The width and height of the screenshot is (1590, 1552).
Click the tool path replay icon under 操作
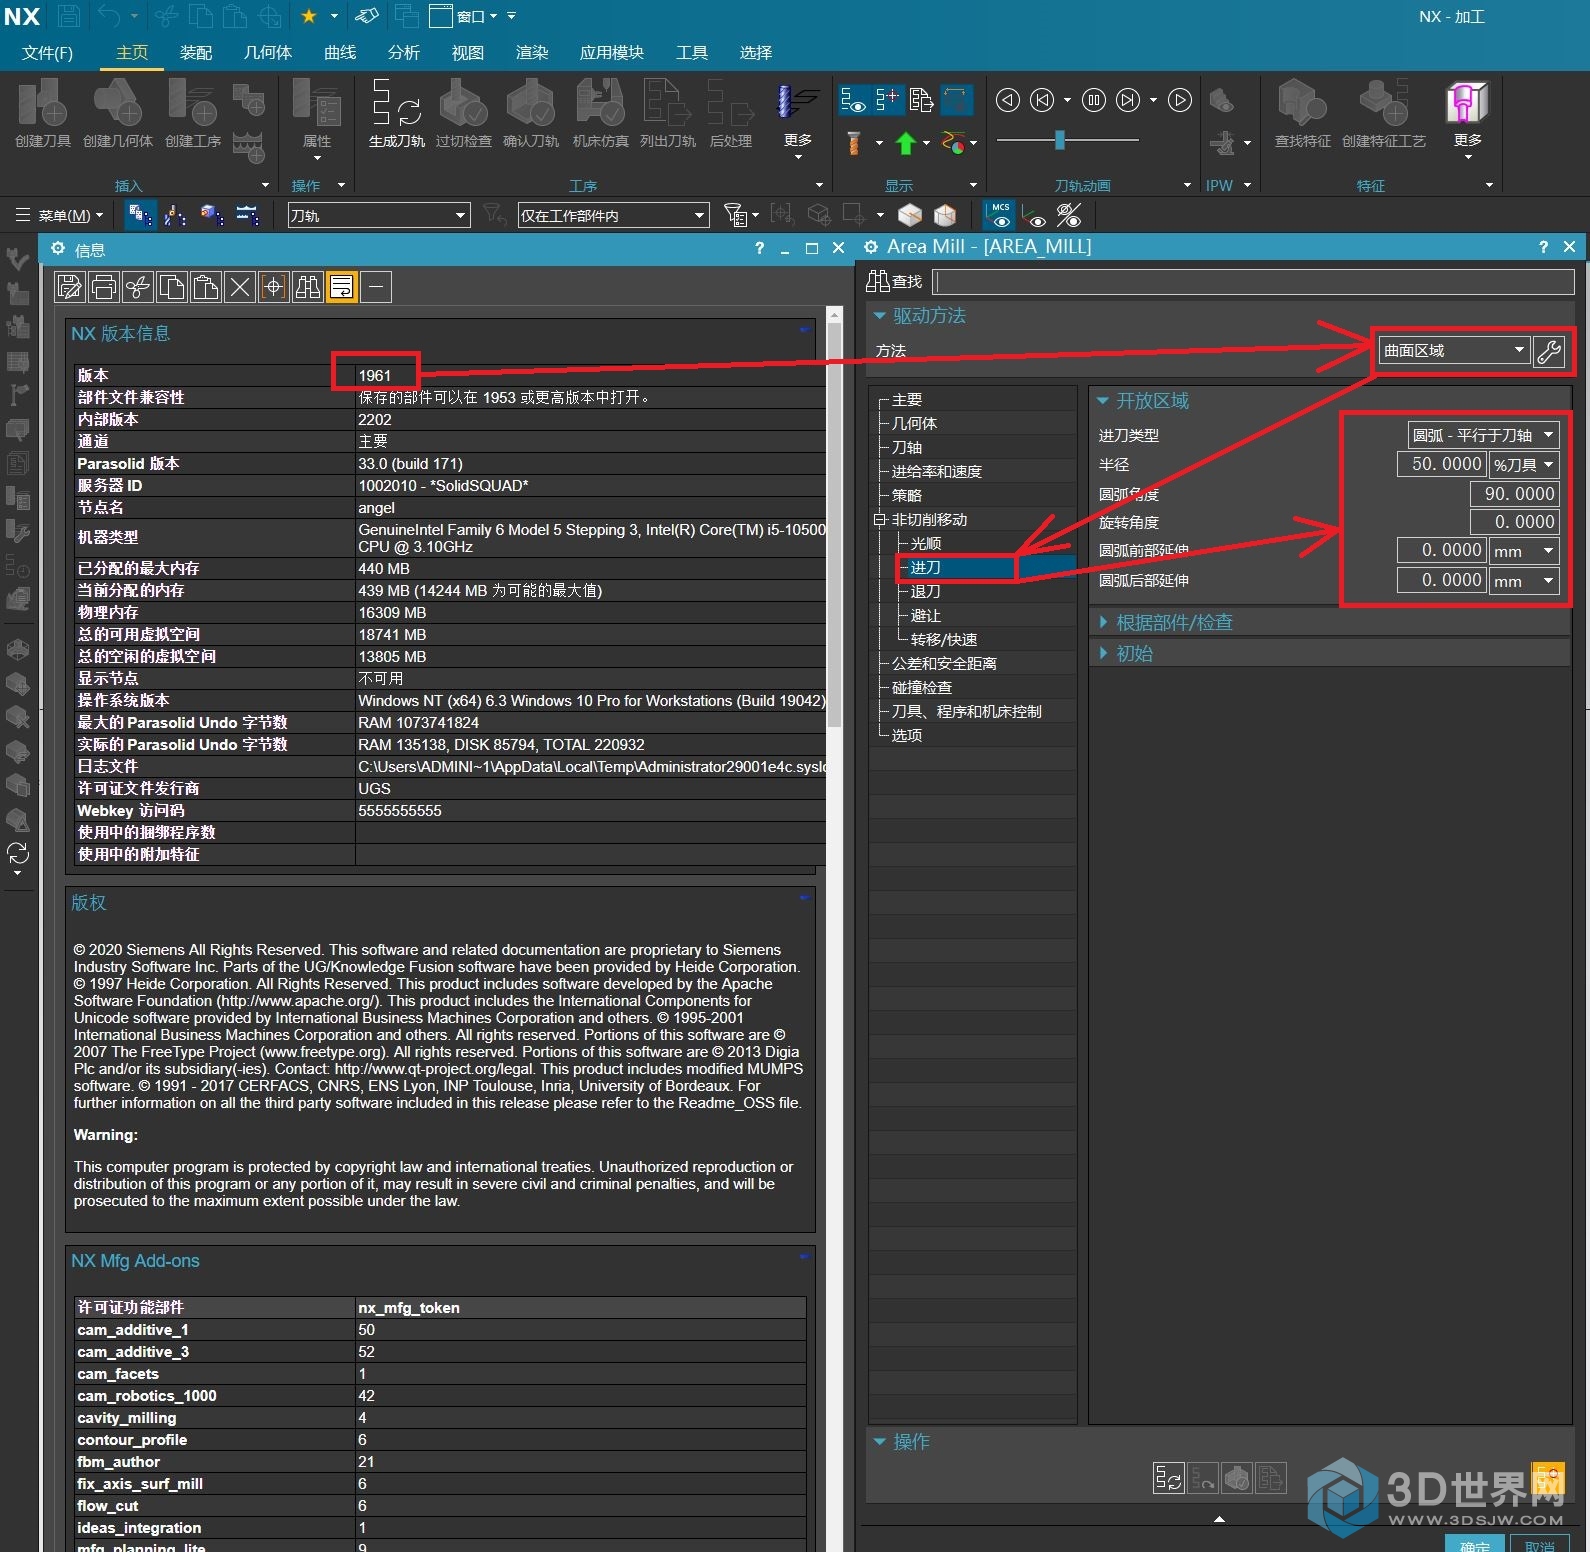point(1203,1478)
